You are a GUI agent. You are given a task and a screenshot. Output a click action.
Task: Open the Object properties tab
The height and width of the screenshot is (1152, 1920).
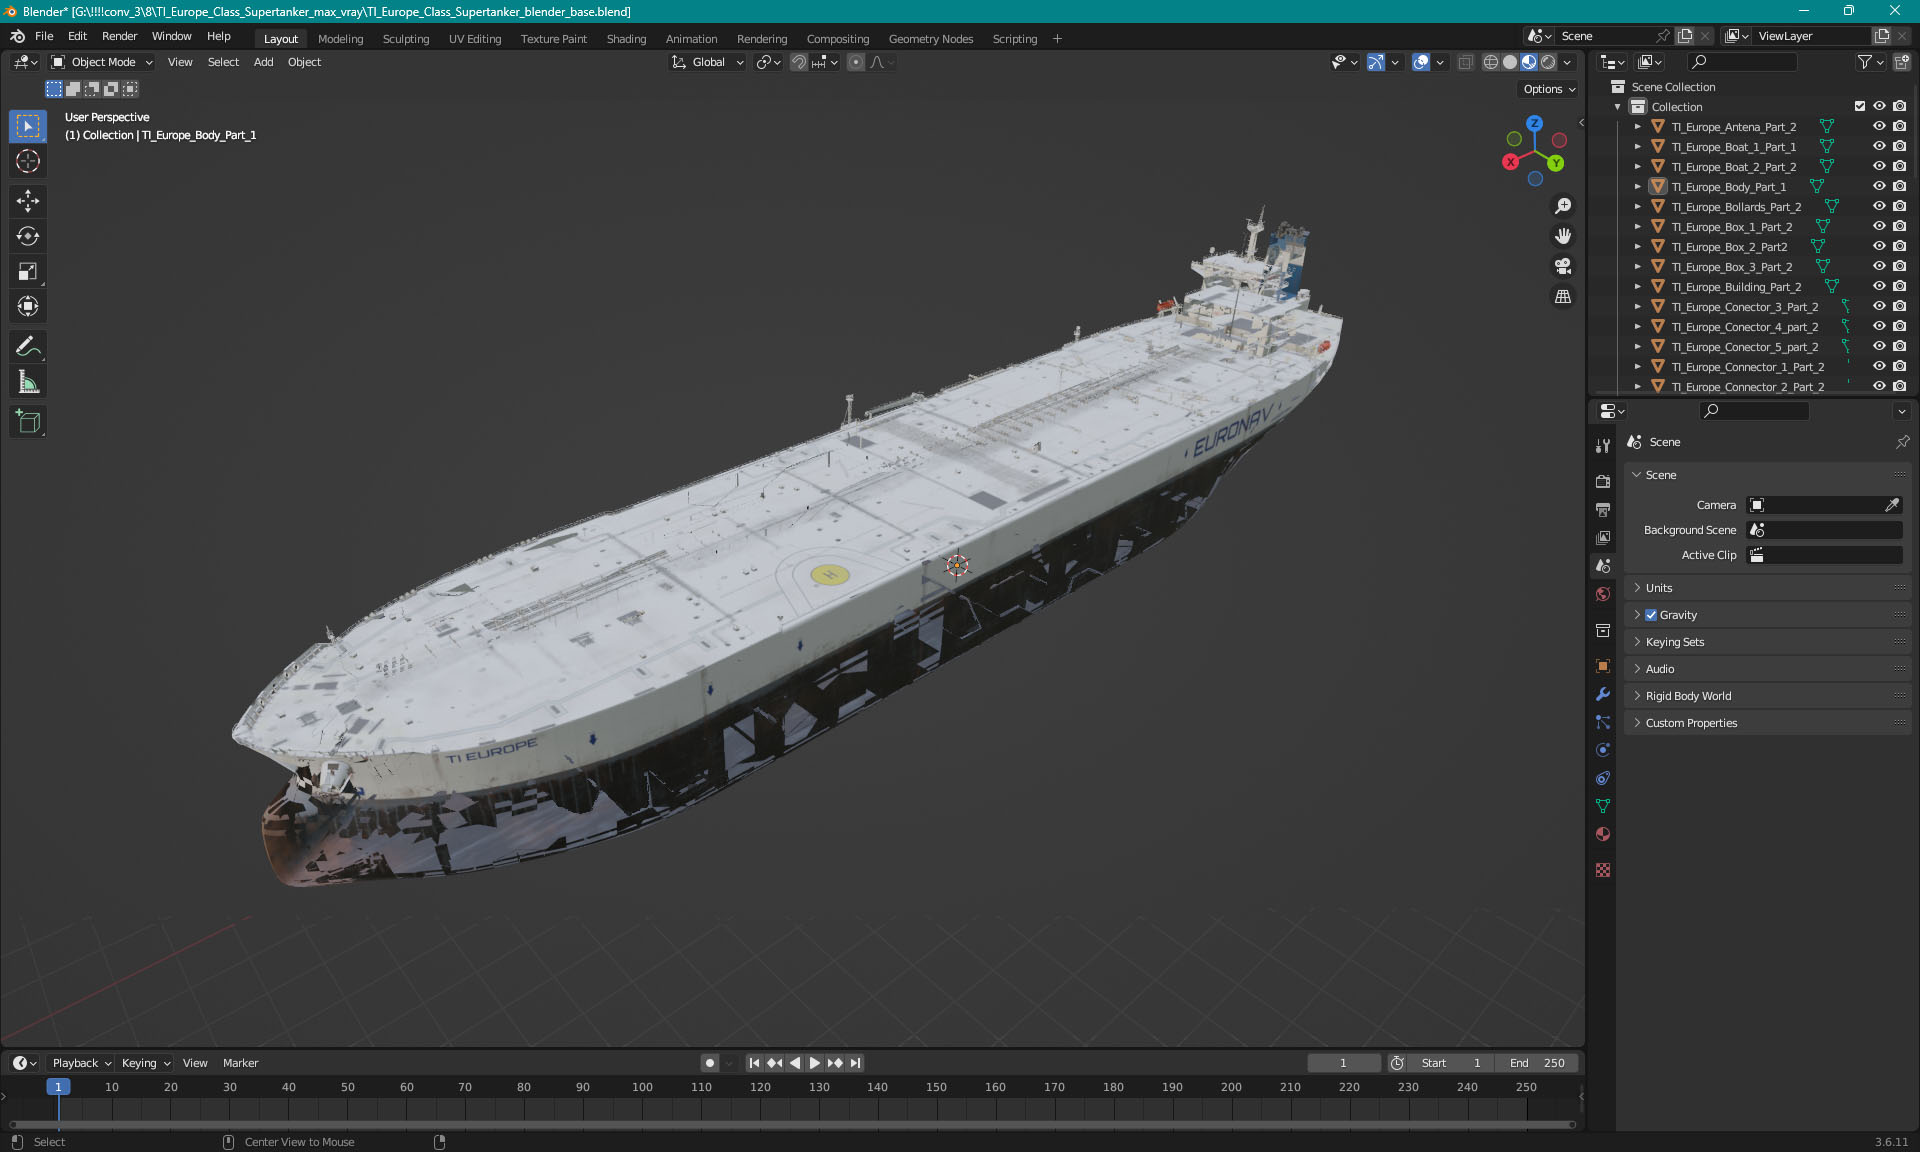click(1603, 666)
